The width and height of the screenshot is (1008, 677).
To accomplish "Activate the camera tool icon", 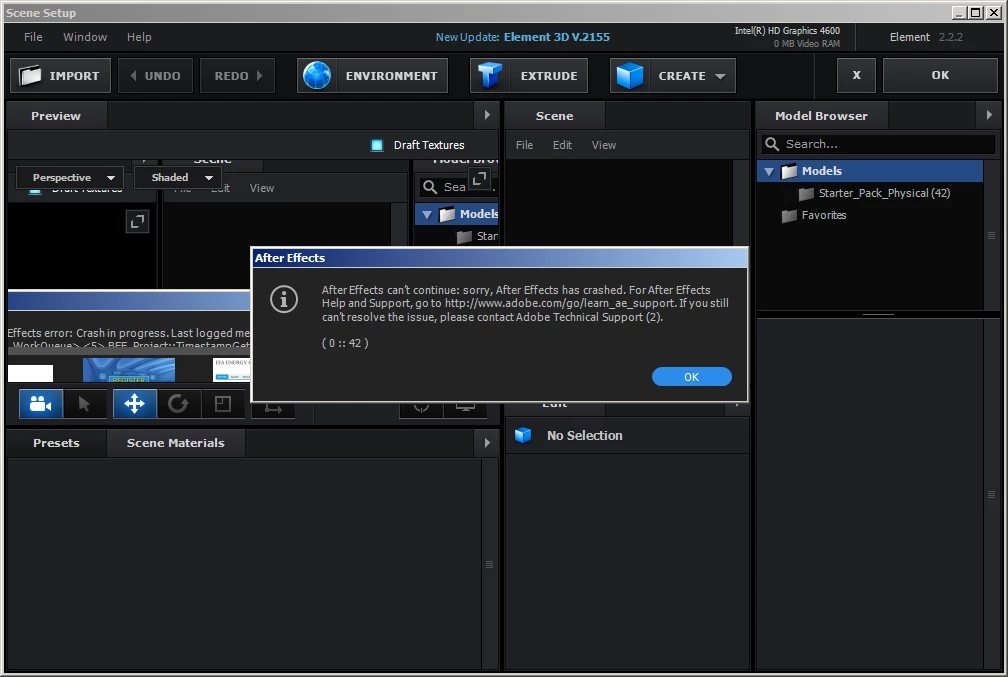I will click(x=40, y=404).
